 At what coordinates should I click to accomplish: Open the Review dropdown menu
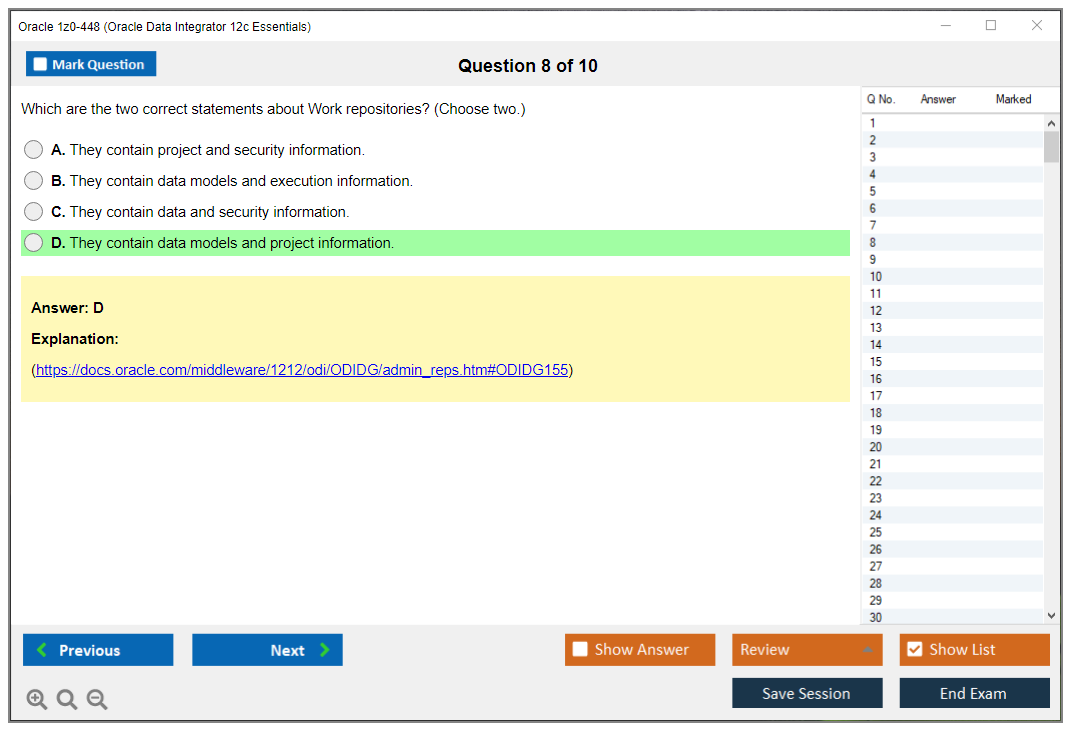coord(807,650)
